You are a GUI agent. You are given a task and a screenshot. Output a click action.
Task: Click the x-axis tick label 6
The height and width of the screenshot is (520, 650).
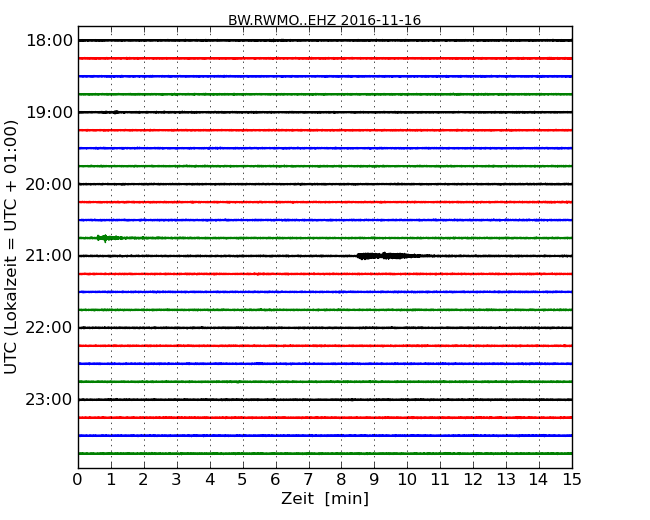pyautogui.click(x=276, y=480)
